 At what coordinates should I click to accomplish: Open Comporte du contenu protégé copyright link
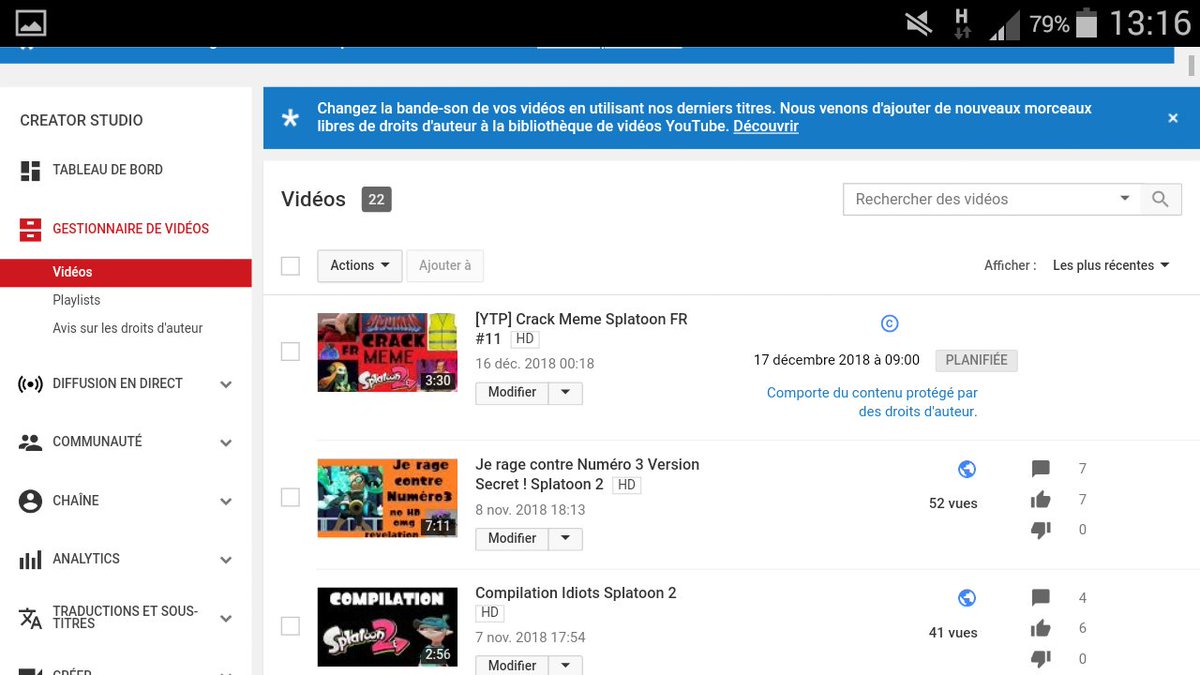(x=872, y=402)
